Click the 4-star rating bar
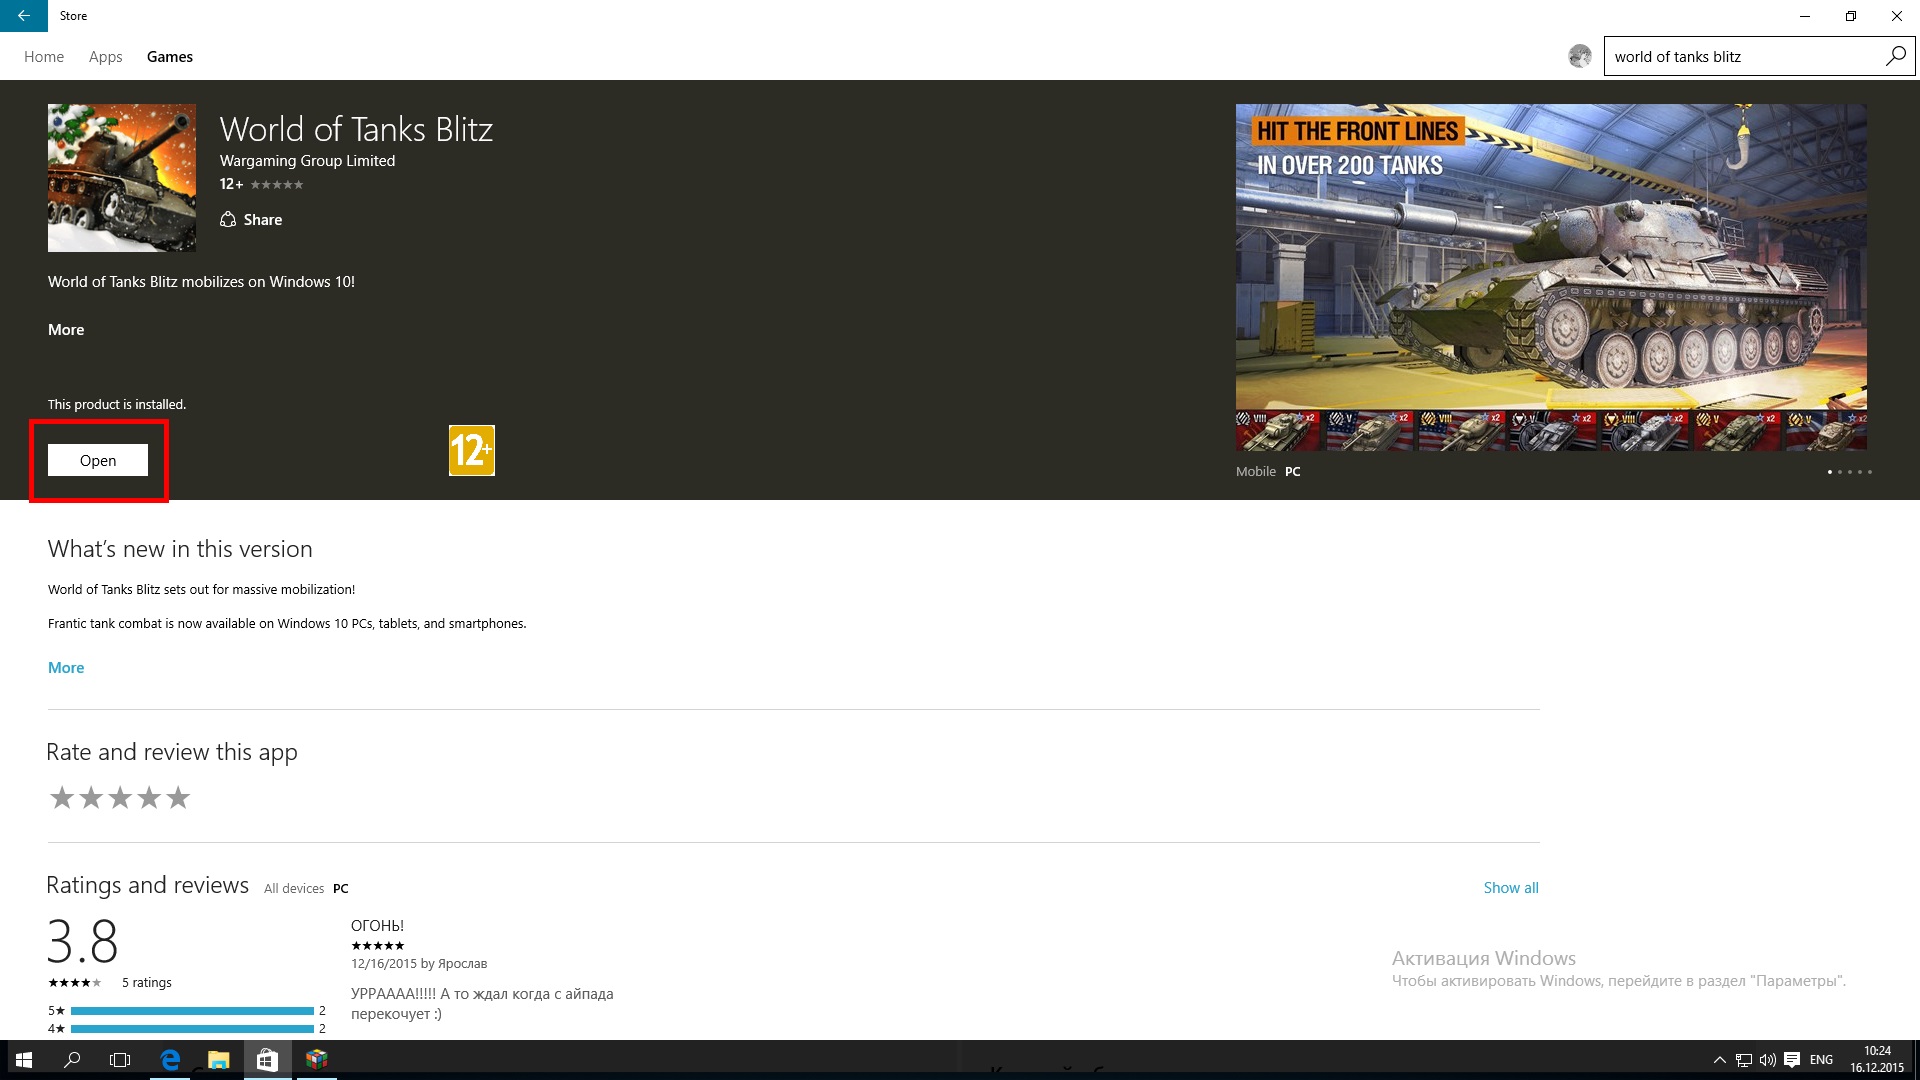Viewport: 1920px width, 1080px height. point(192,1029)
